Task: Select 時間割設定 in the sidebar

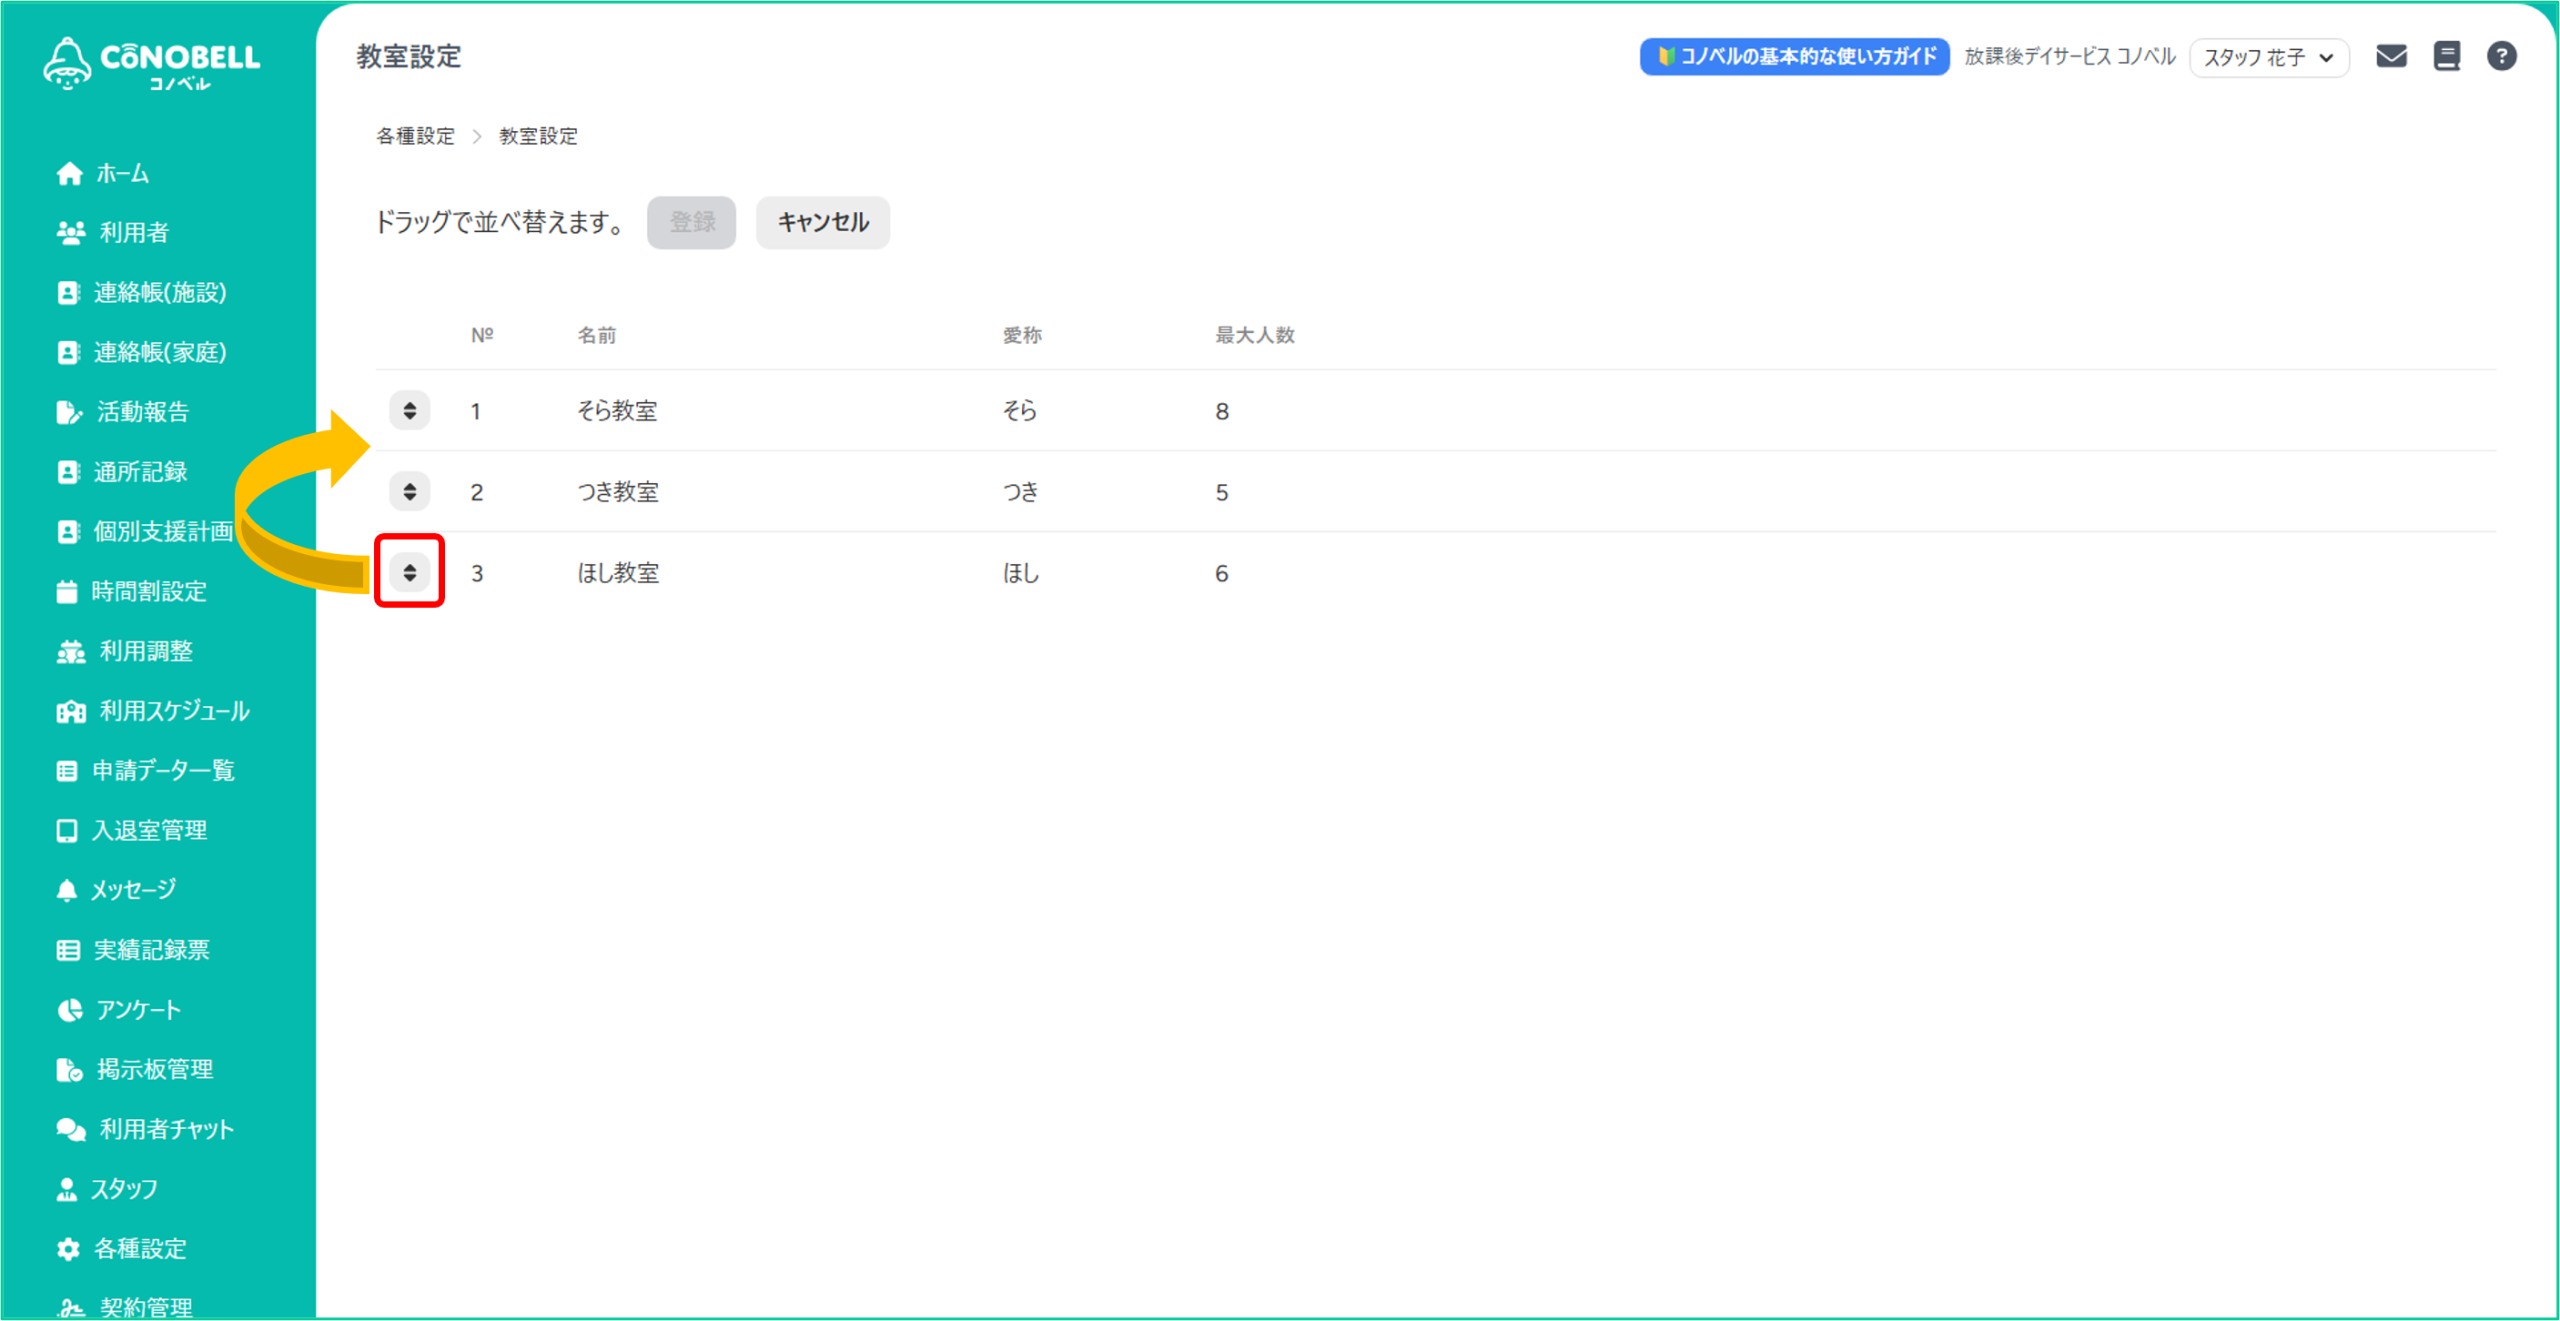Action: click(148, 592)
